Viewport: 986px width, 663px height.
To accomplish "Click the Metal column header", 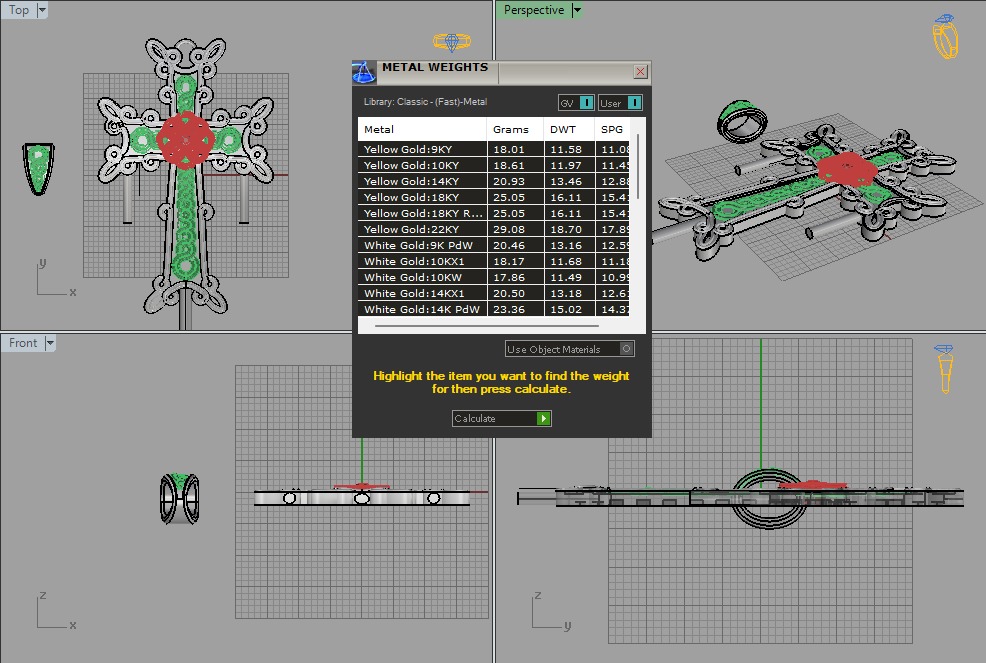I will pyautogui.click(x=422, y=129).
